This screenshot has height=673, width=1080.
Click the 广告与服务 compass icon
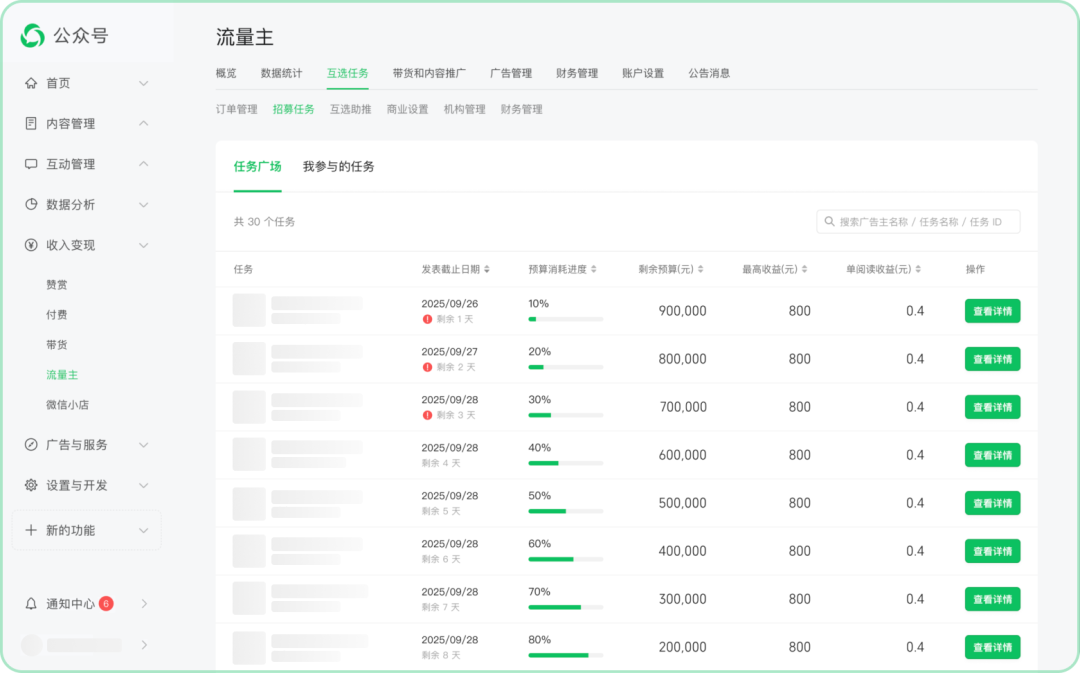(31, 445)
